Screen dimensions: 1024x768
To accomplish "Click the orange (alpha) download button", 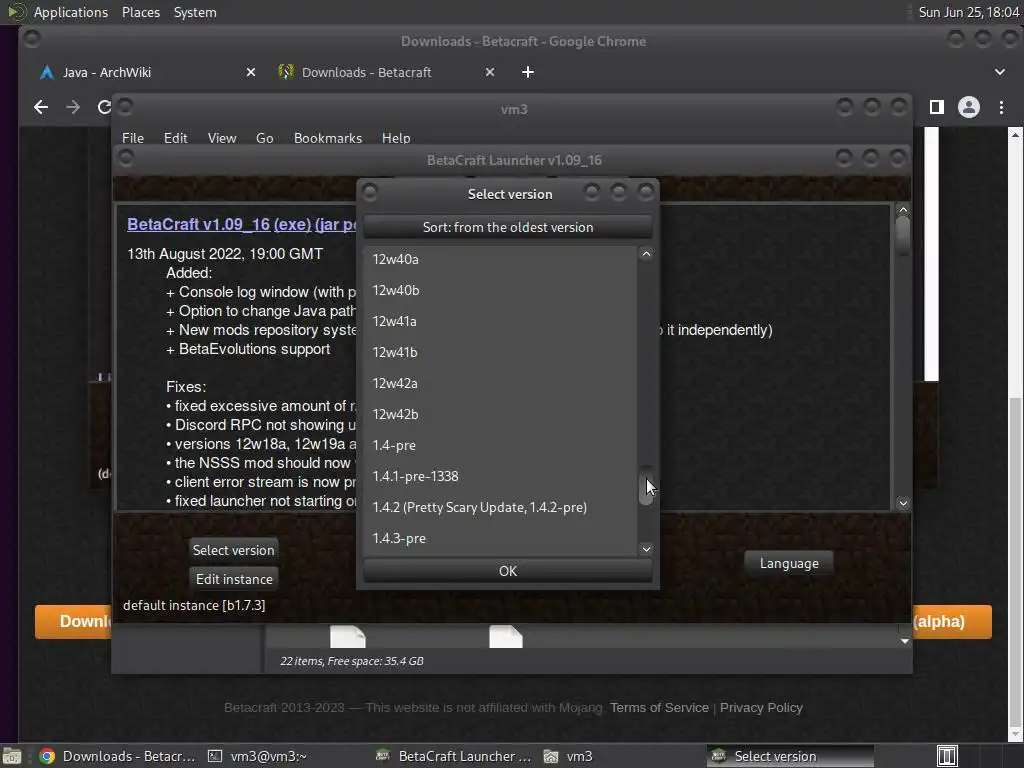I will point(952,621).
